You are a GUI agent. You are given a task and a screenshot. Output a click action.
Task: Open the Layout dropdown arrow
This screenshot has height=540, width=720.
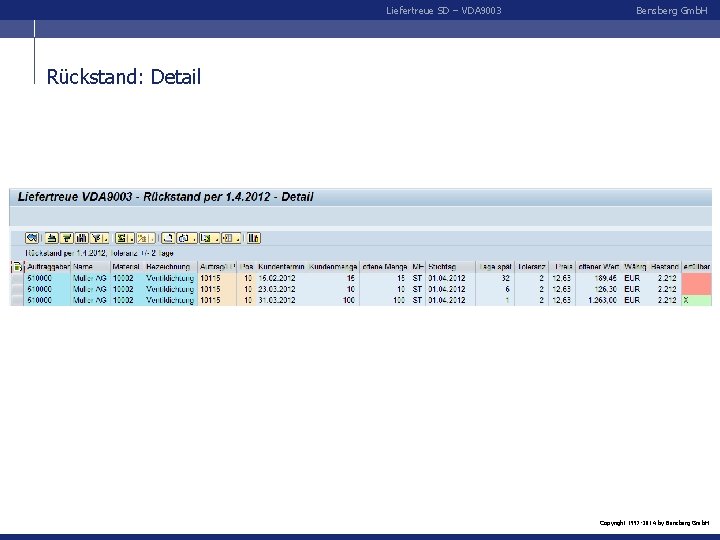pyautogui.click(x=238, y=238)
